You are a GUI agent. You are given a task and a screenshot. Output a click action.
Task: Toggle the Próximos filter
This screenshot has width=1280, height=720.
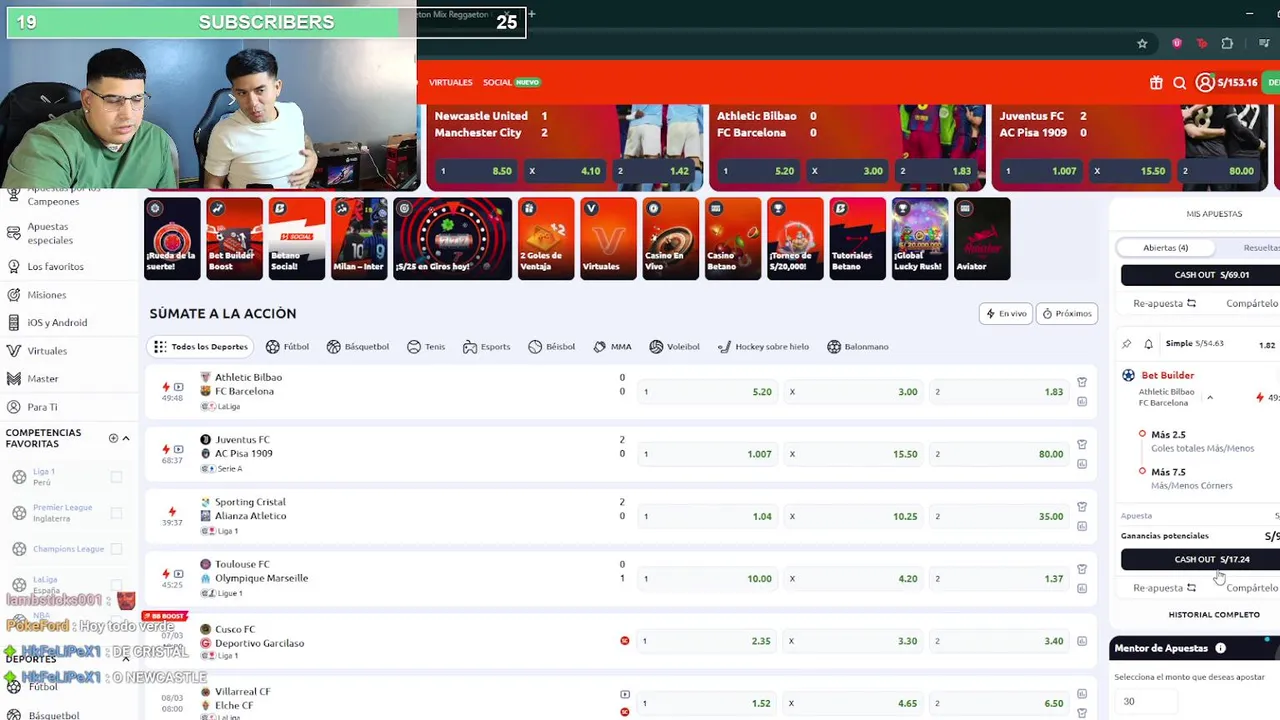click(1067, 313)
